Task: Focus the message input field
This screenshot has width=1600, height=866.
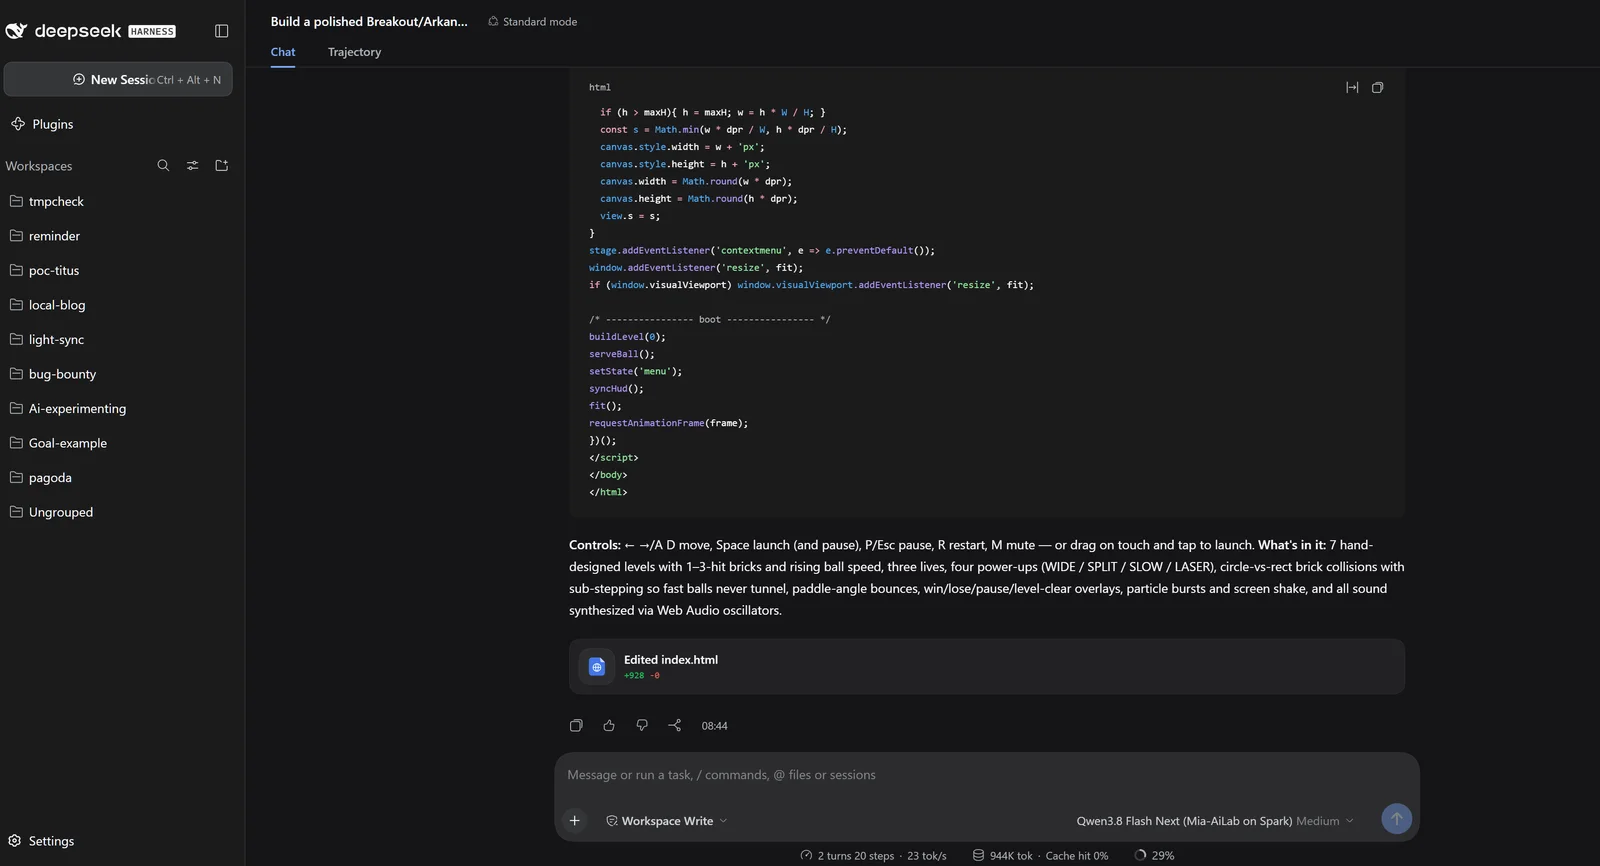Action: point(986,775)
